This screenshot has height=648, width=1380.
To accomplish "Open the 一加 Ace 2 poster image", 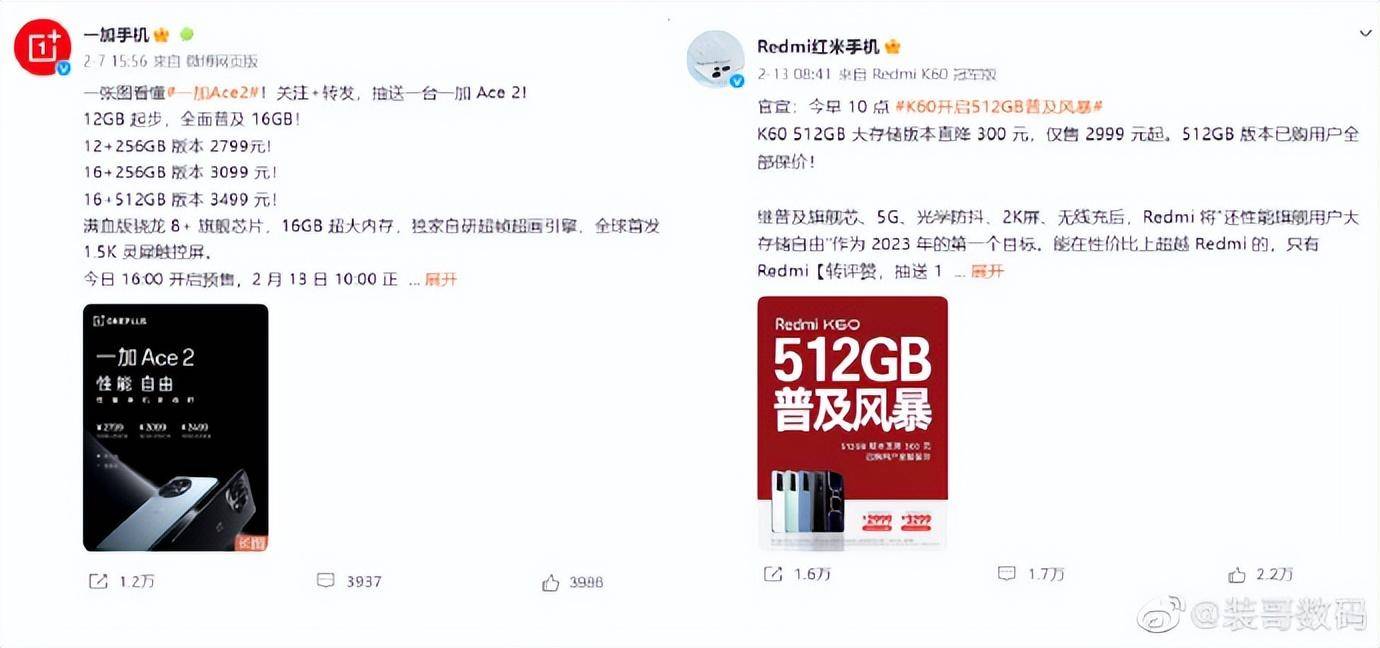I will 175,428.
